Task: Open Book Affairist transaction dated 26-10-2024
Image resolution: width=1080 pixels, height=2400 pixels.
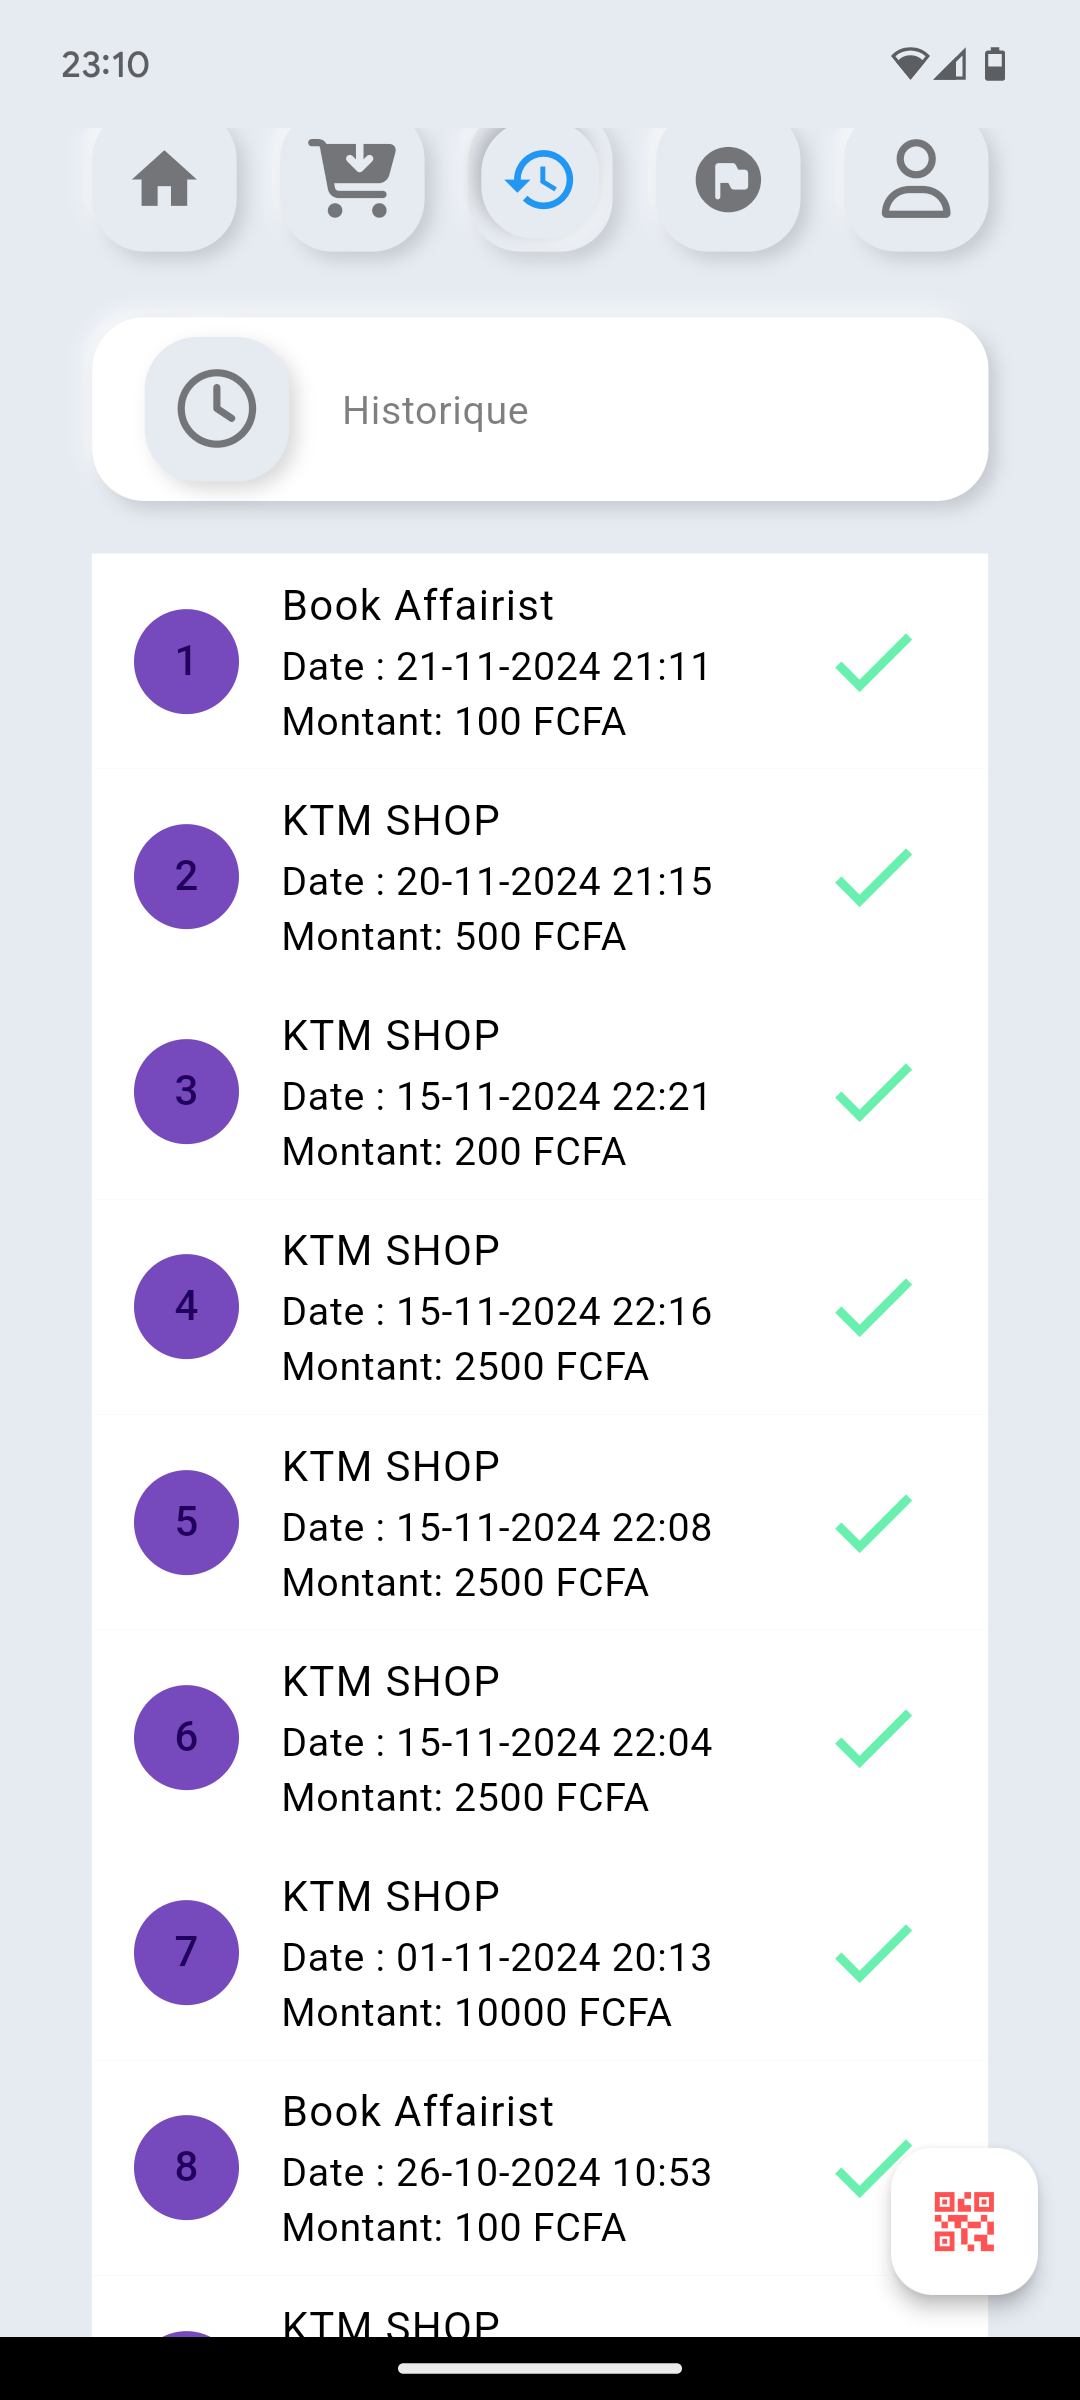Action: click(x=540, y=2168)
